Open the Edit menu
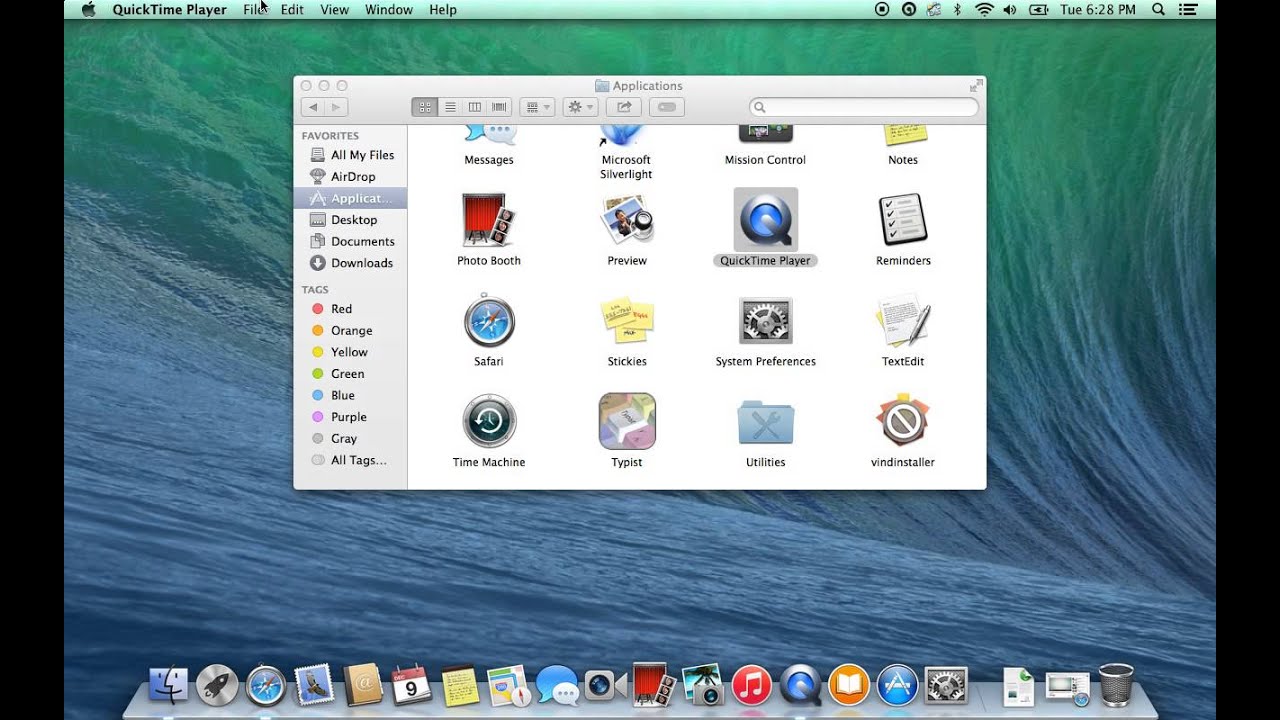The height and width of the screenshot is (720, 1280). (292, 10)
